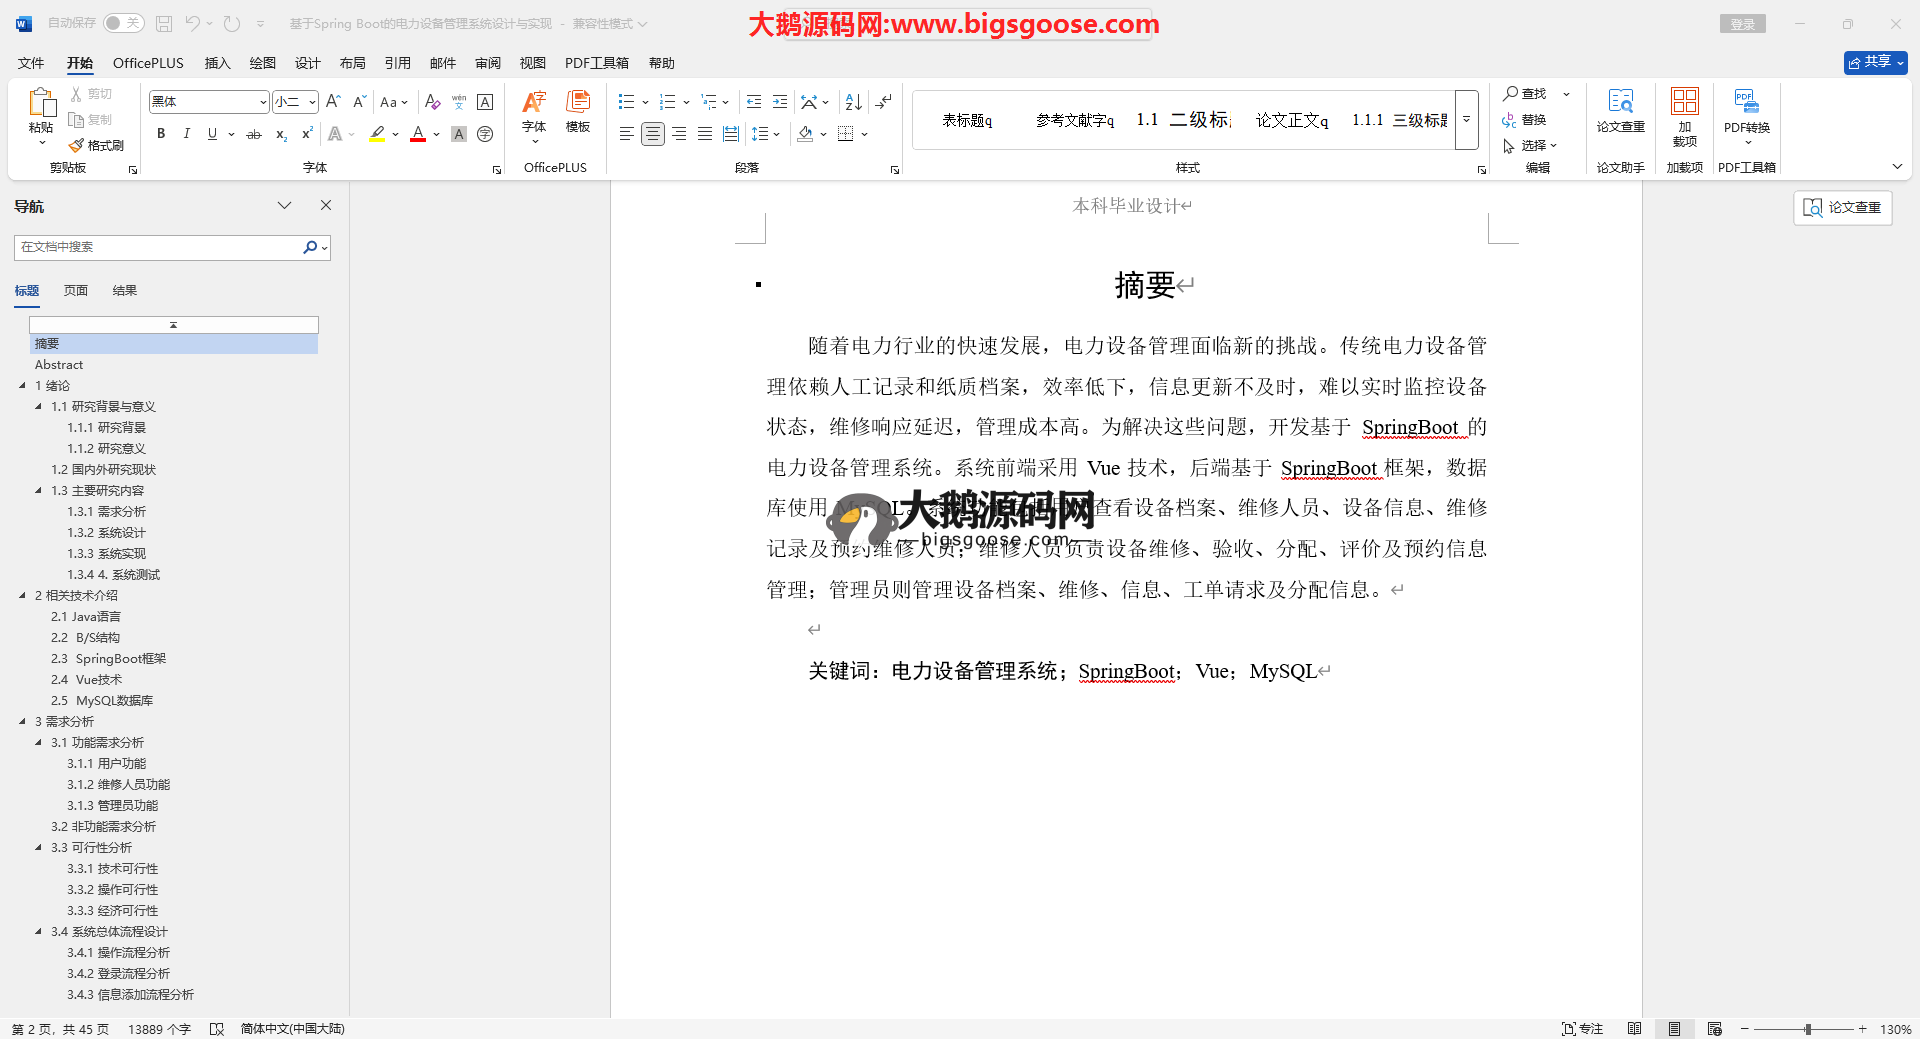The height and width of the screenshot is (1039, 1920).
Task: Toggle italic text formatting
Action: click(x=186, y=134)
